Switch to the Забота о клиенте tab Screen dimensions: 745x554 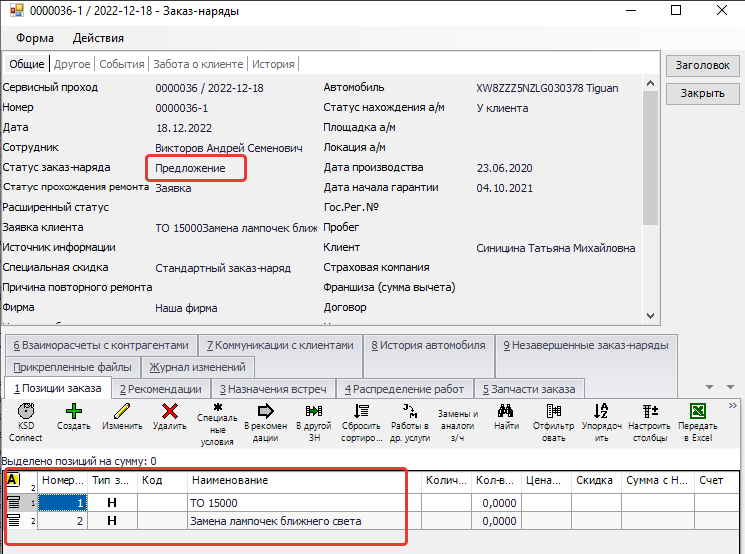tap(198, 64)
